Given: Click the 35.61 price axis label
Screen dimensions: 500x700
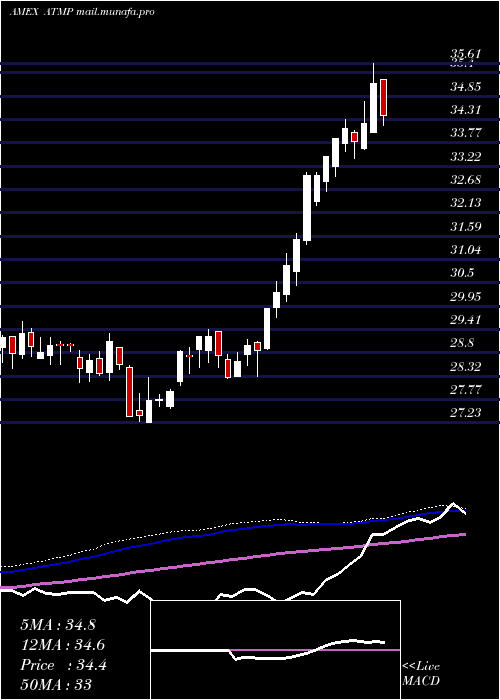Looking at the screenshot, I should [466, 54].
